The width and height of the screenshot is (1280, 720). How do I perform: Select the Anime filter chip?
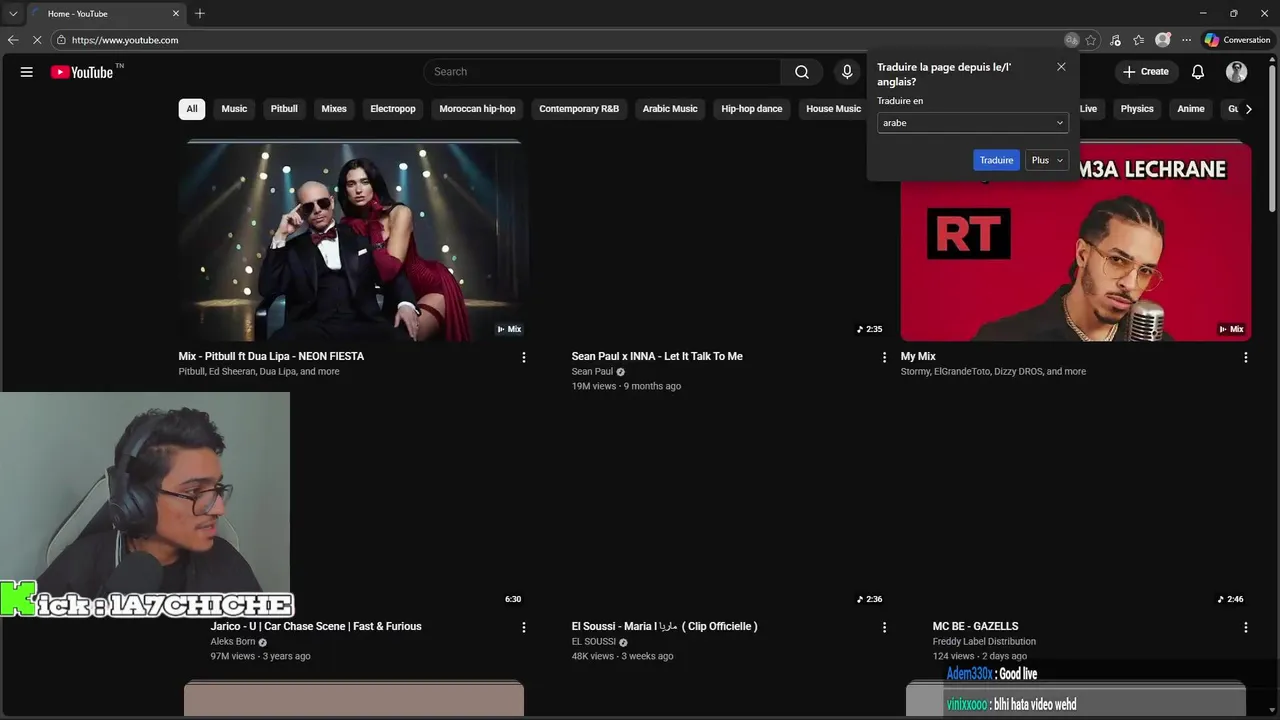1191,109
